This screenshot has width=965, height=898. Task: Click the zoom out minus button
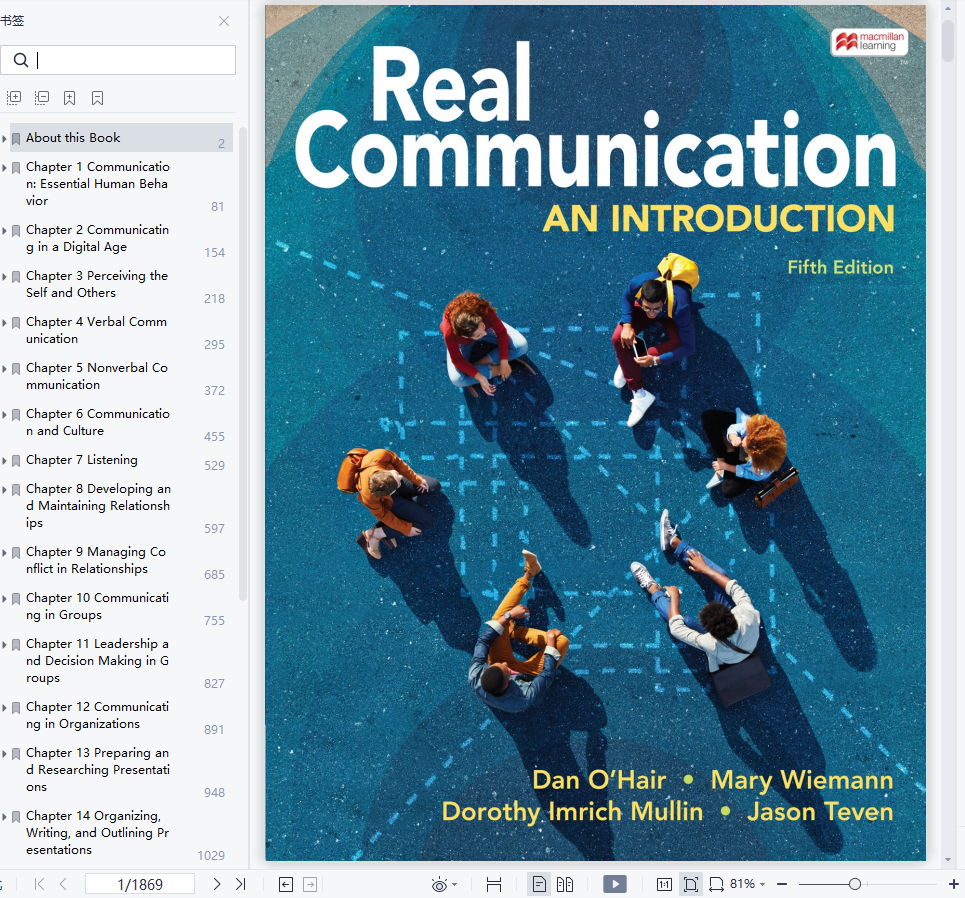[x=782, y=884]
